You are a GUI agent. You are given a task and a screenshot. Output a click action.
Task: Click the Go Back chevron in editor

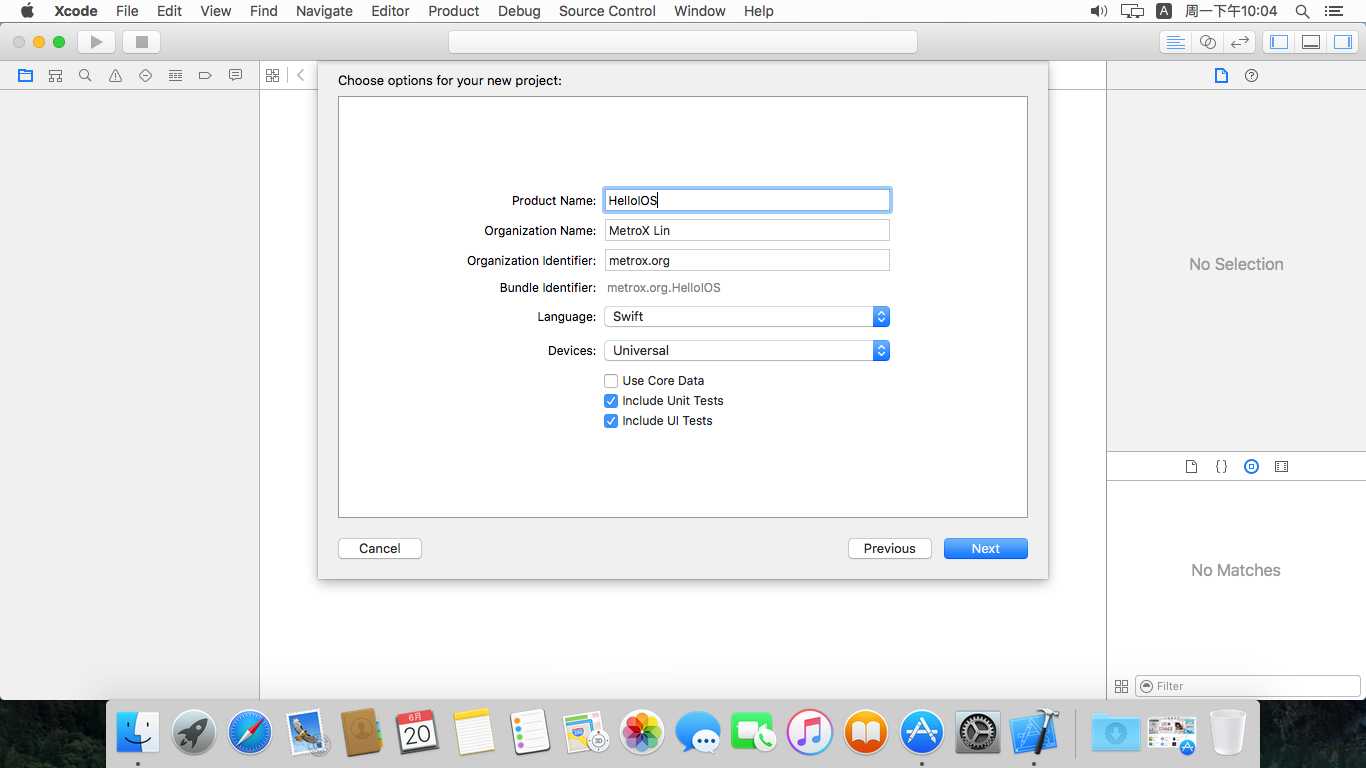point(300,75)
